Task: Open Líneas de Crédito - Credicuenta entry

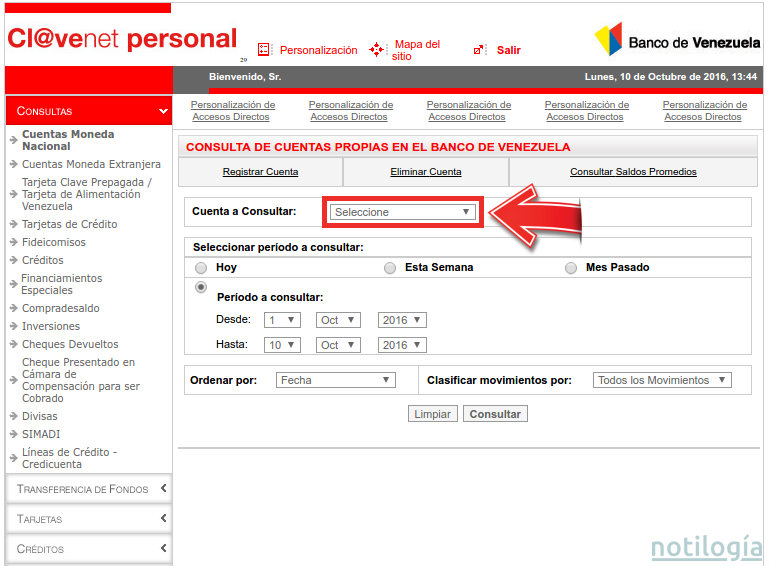Action: point(69,458)
